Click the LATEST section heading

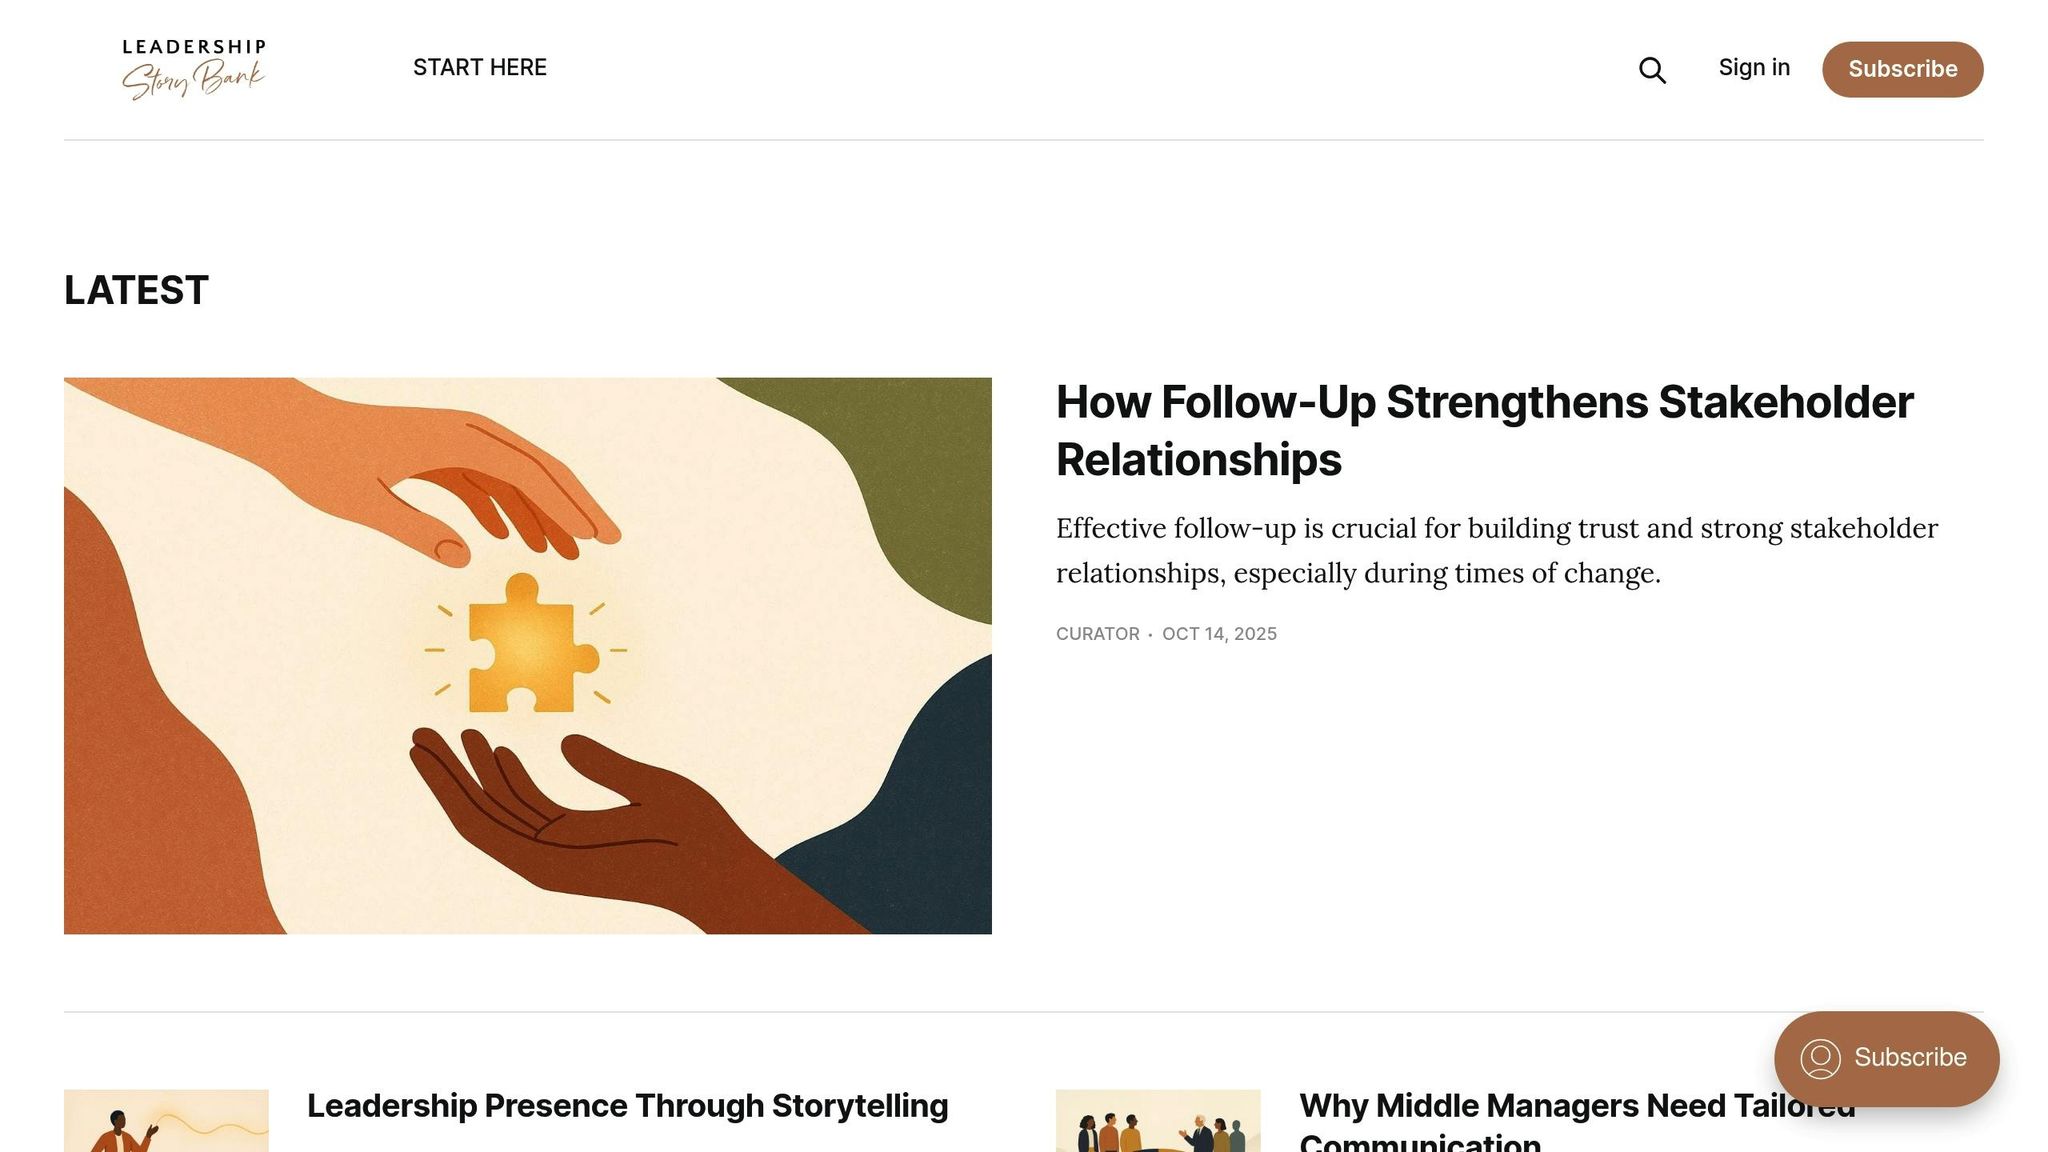coord(136,291)
